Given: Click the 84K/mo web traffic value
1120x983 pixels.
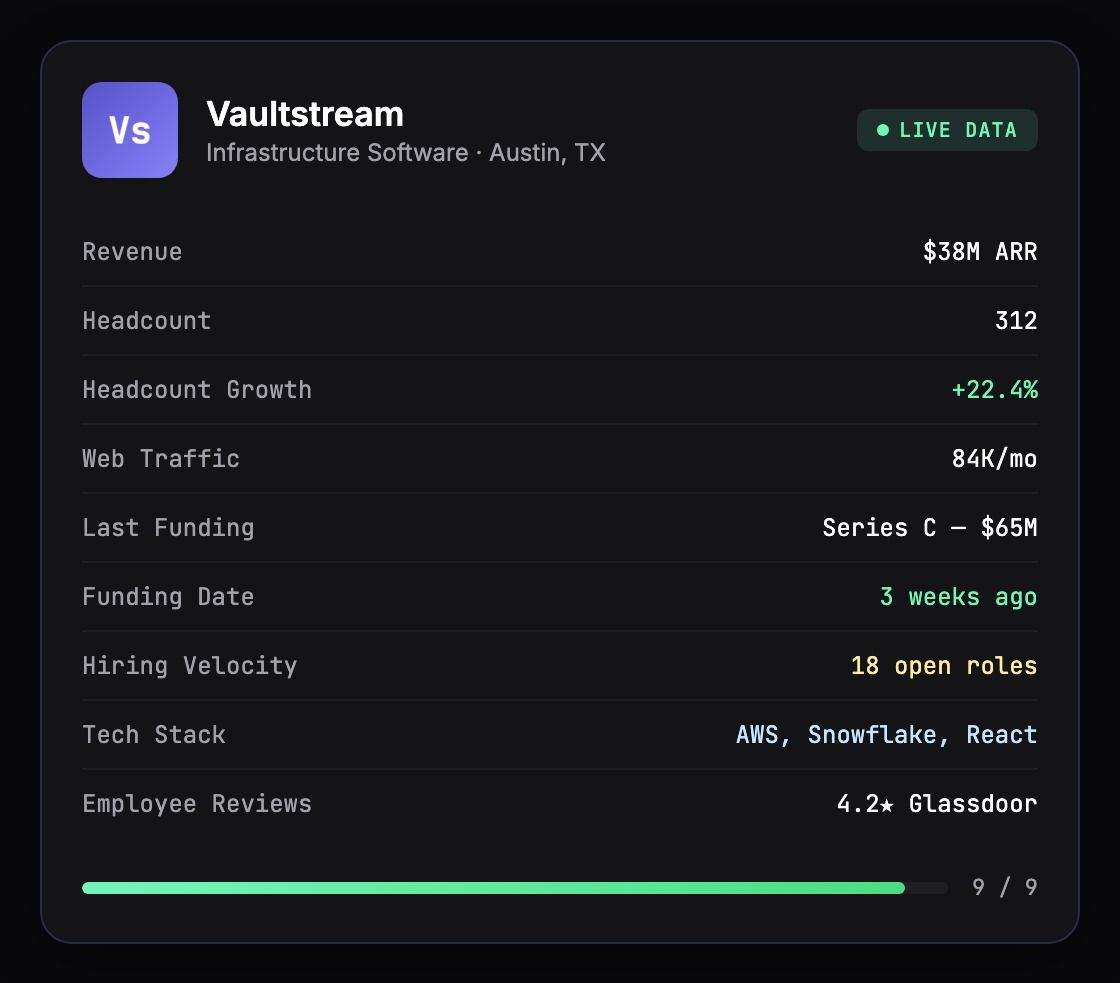Looking at the screenshot, I should coord(994,459).
